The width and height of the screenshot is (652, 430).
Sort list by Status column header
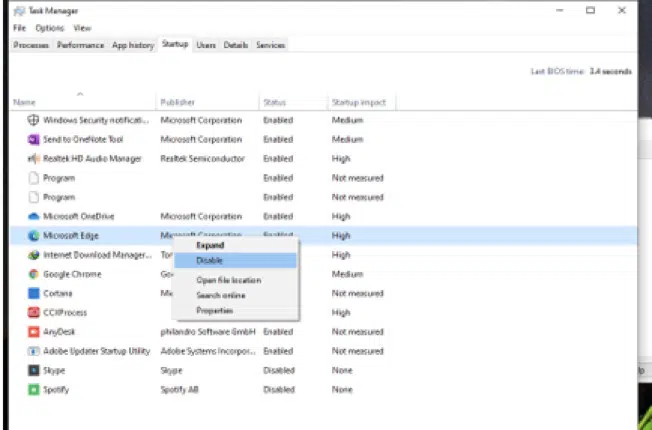[x=275, y=102]
